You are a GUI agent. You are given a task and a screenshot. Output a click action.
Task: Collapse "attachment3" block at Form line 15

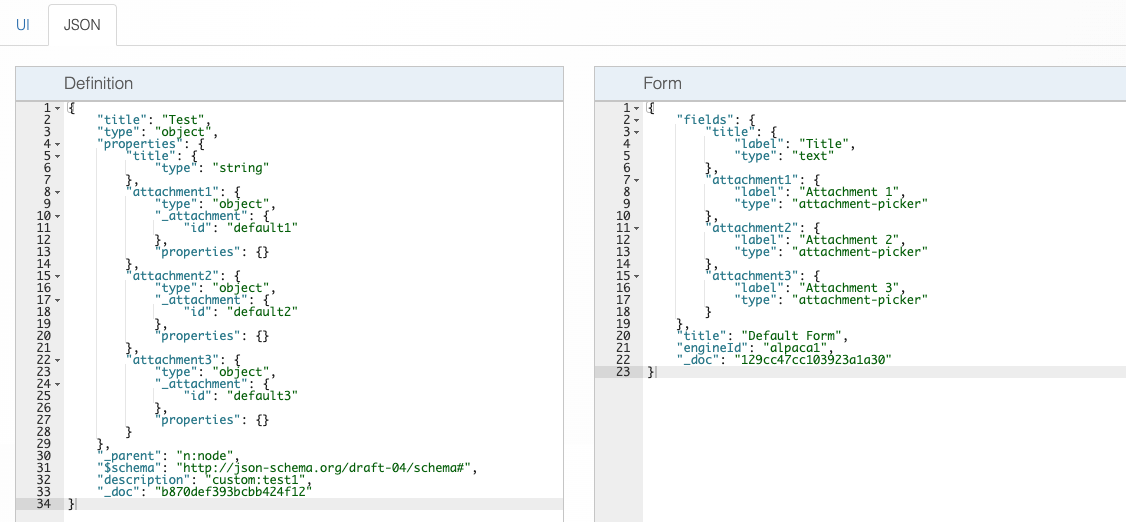point(636,276)
